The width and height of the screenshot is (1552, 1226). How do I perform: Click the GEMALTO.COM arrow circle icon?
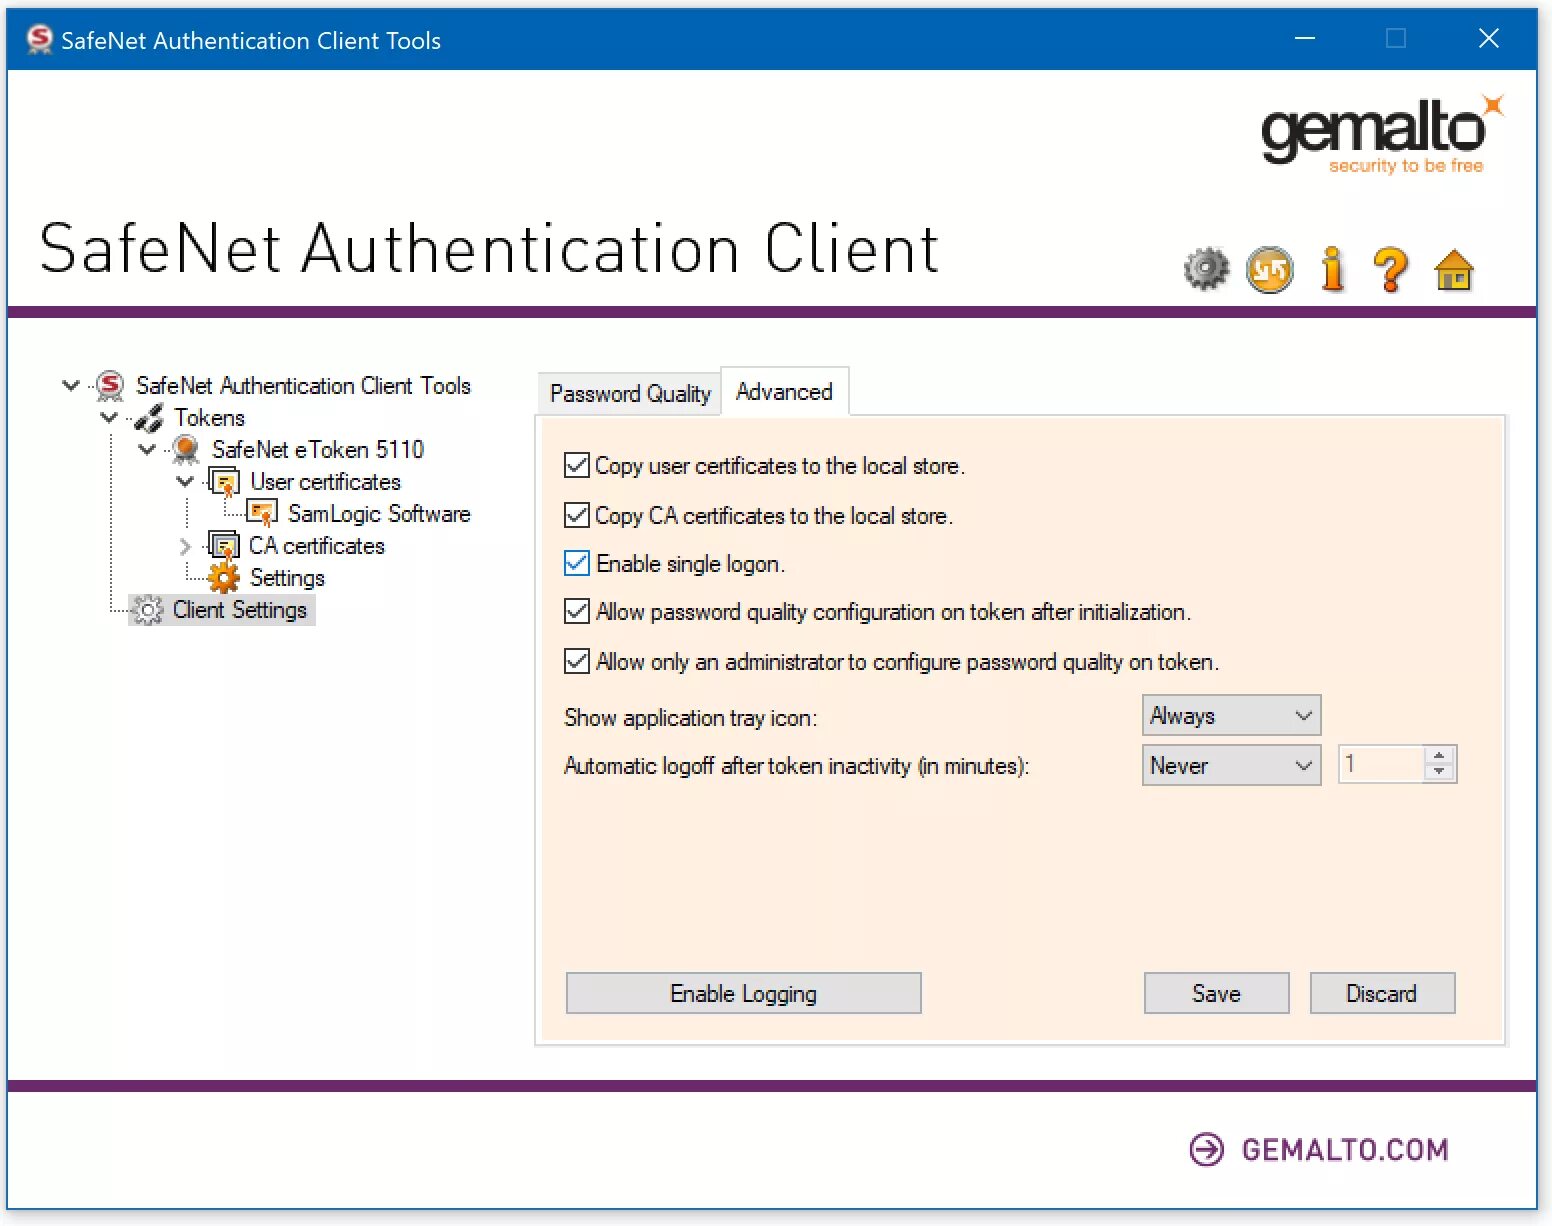pyautogui.click(x=1206, y=1150)
